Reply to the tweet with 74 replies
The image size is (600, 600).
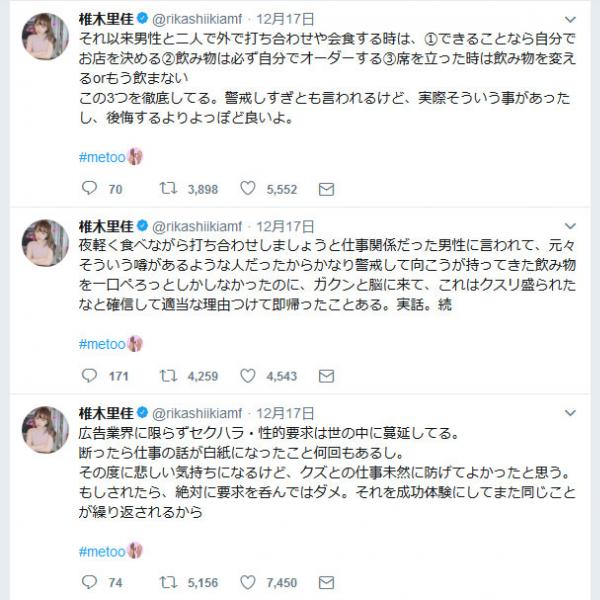pos(90,582)
